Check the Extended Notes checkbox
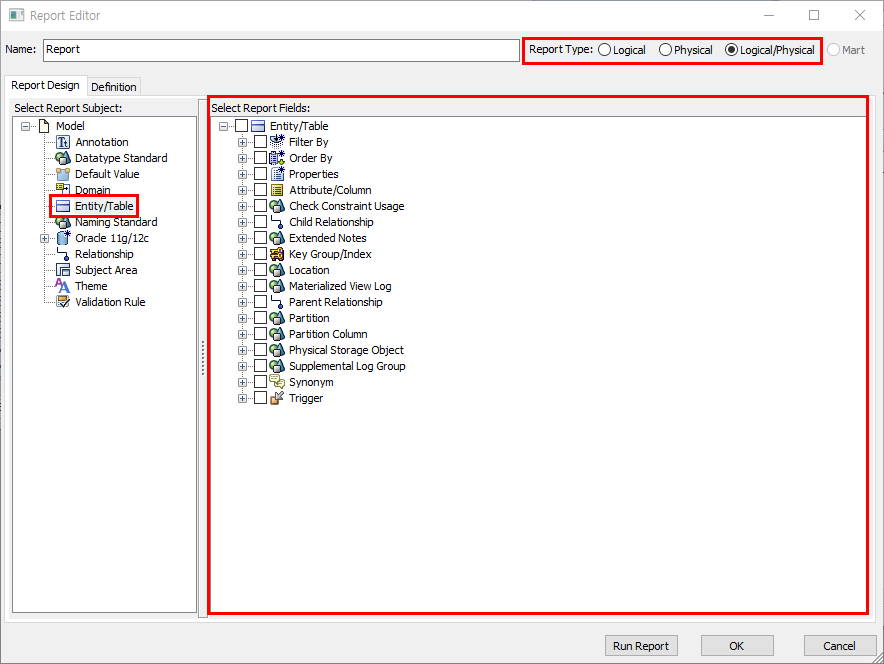The width and height of the screenshot is (884, 664). point(260,238)
